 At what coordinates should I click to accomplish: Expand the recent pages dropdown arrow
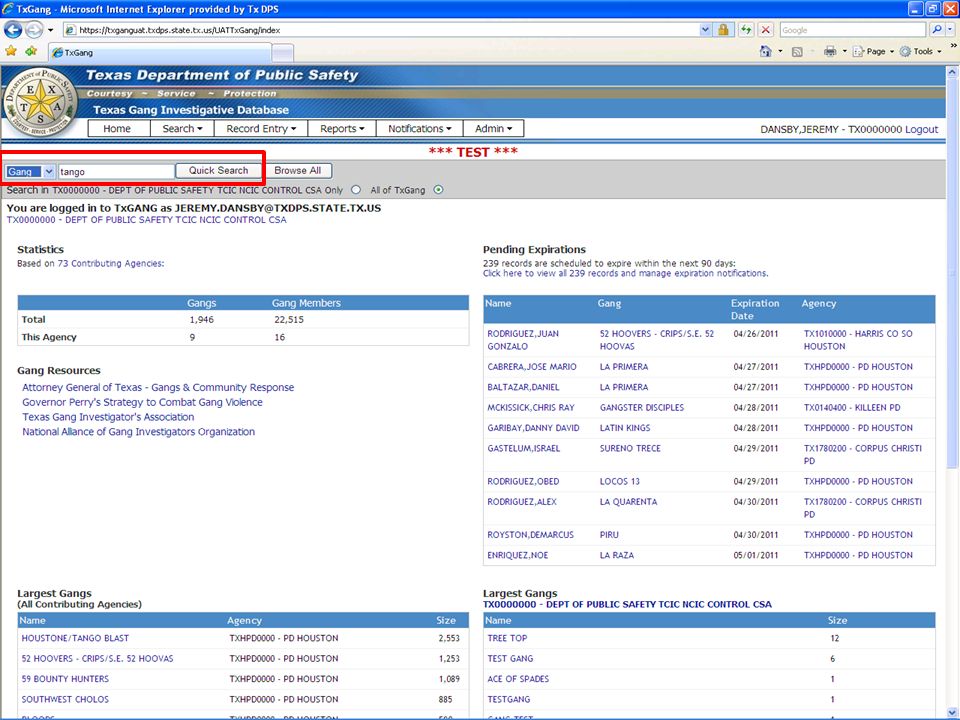coord(51,29)
